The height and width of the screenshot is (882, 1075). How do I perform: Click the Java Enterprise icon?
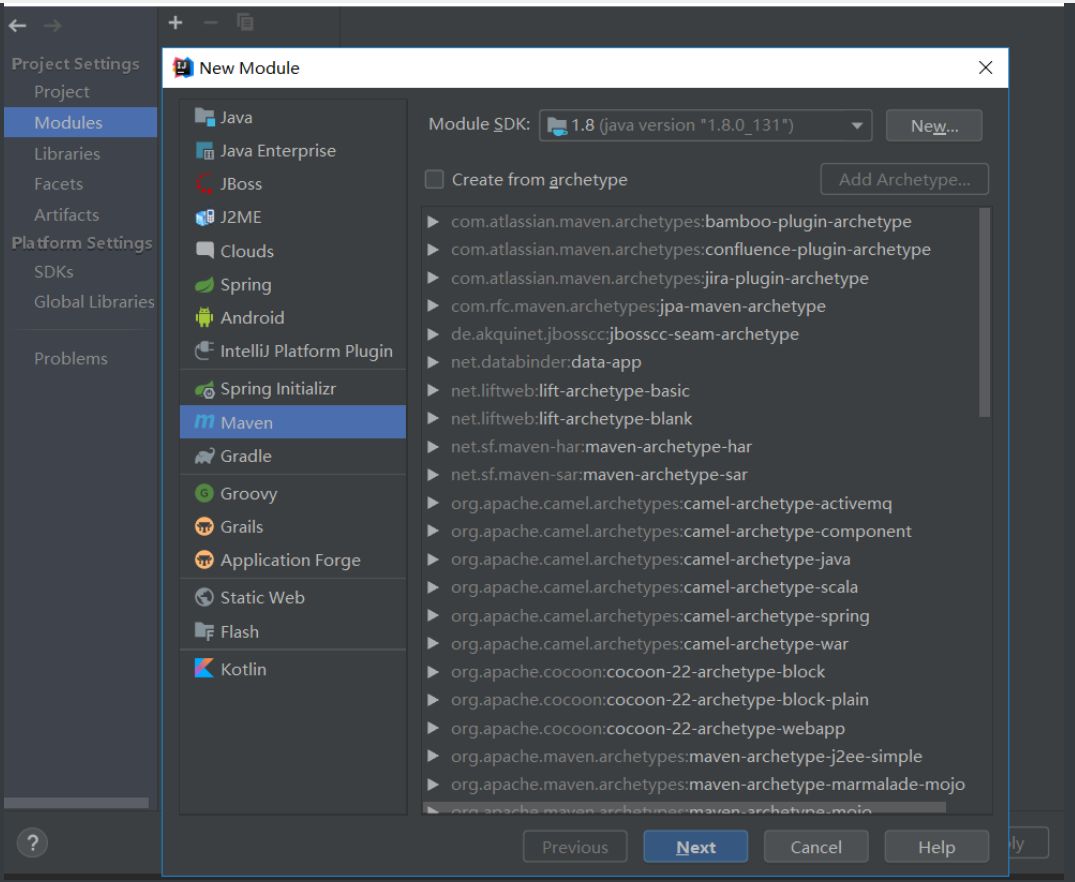click(x=204, y=150)
